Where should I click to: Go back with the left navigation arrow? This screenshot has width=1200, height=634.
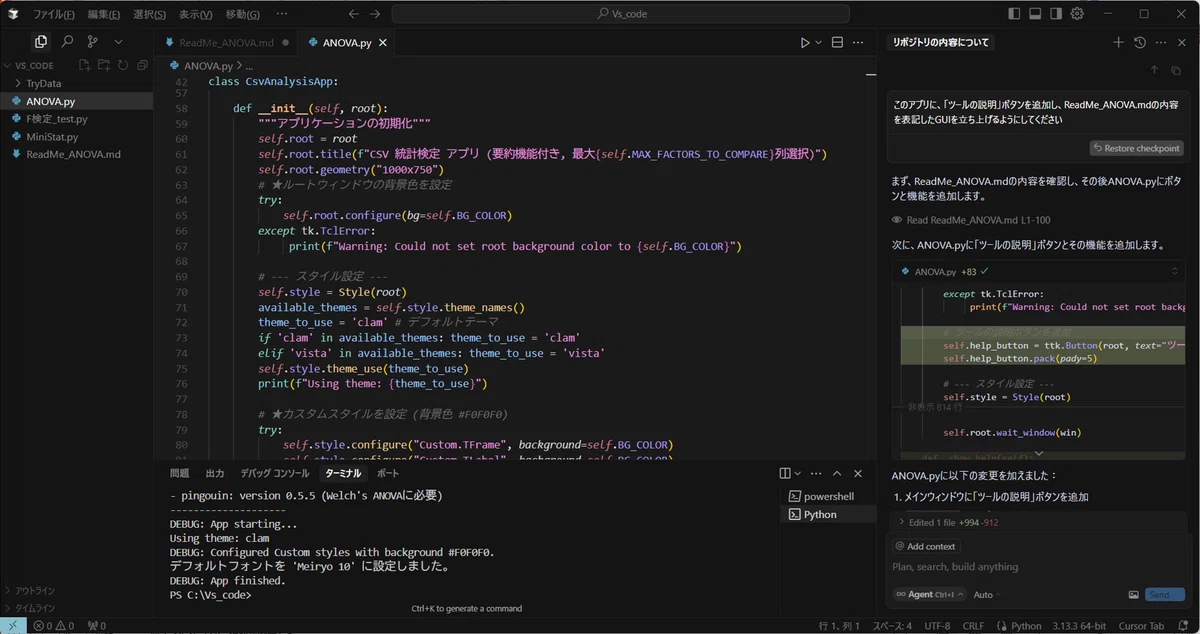pyautogui.click(x=354, y=14)
